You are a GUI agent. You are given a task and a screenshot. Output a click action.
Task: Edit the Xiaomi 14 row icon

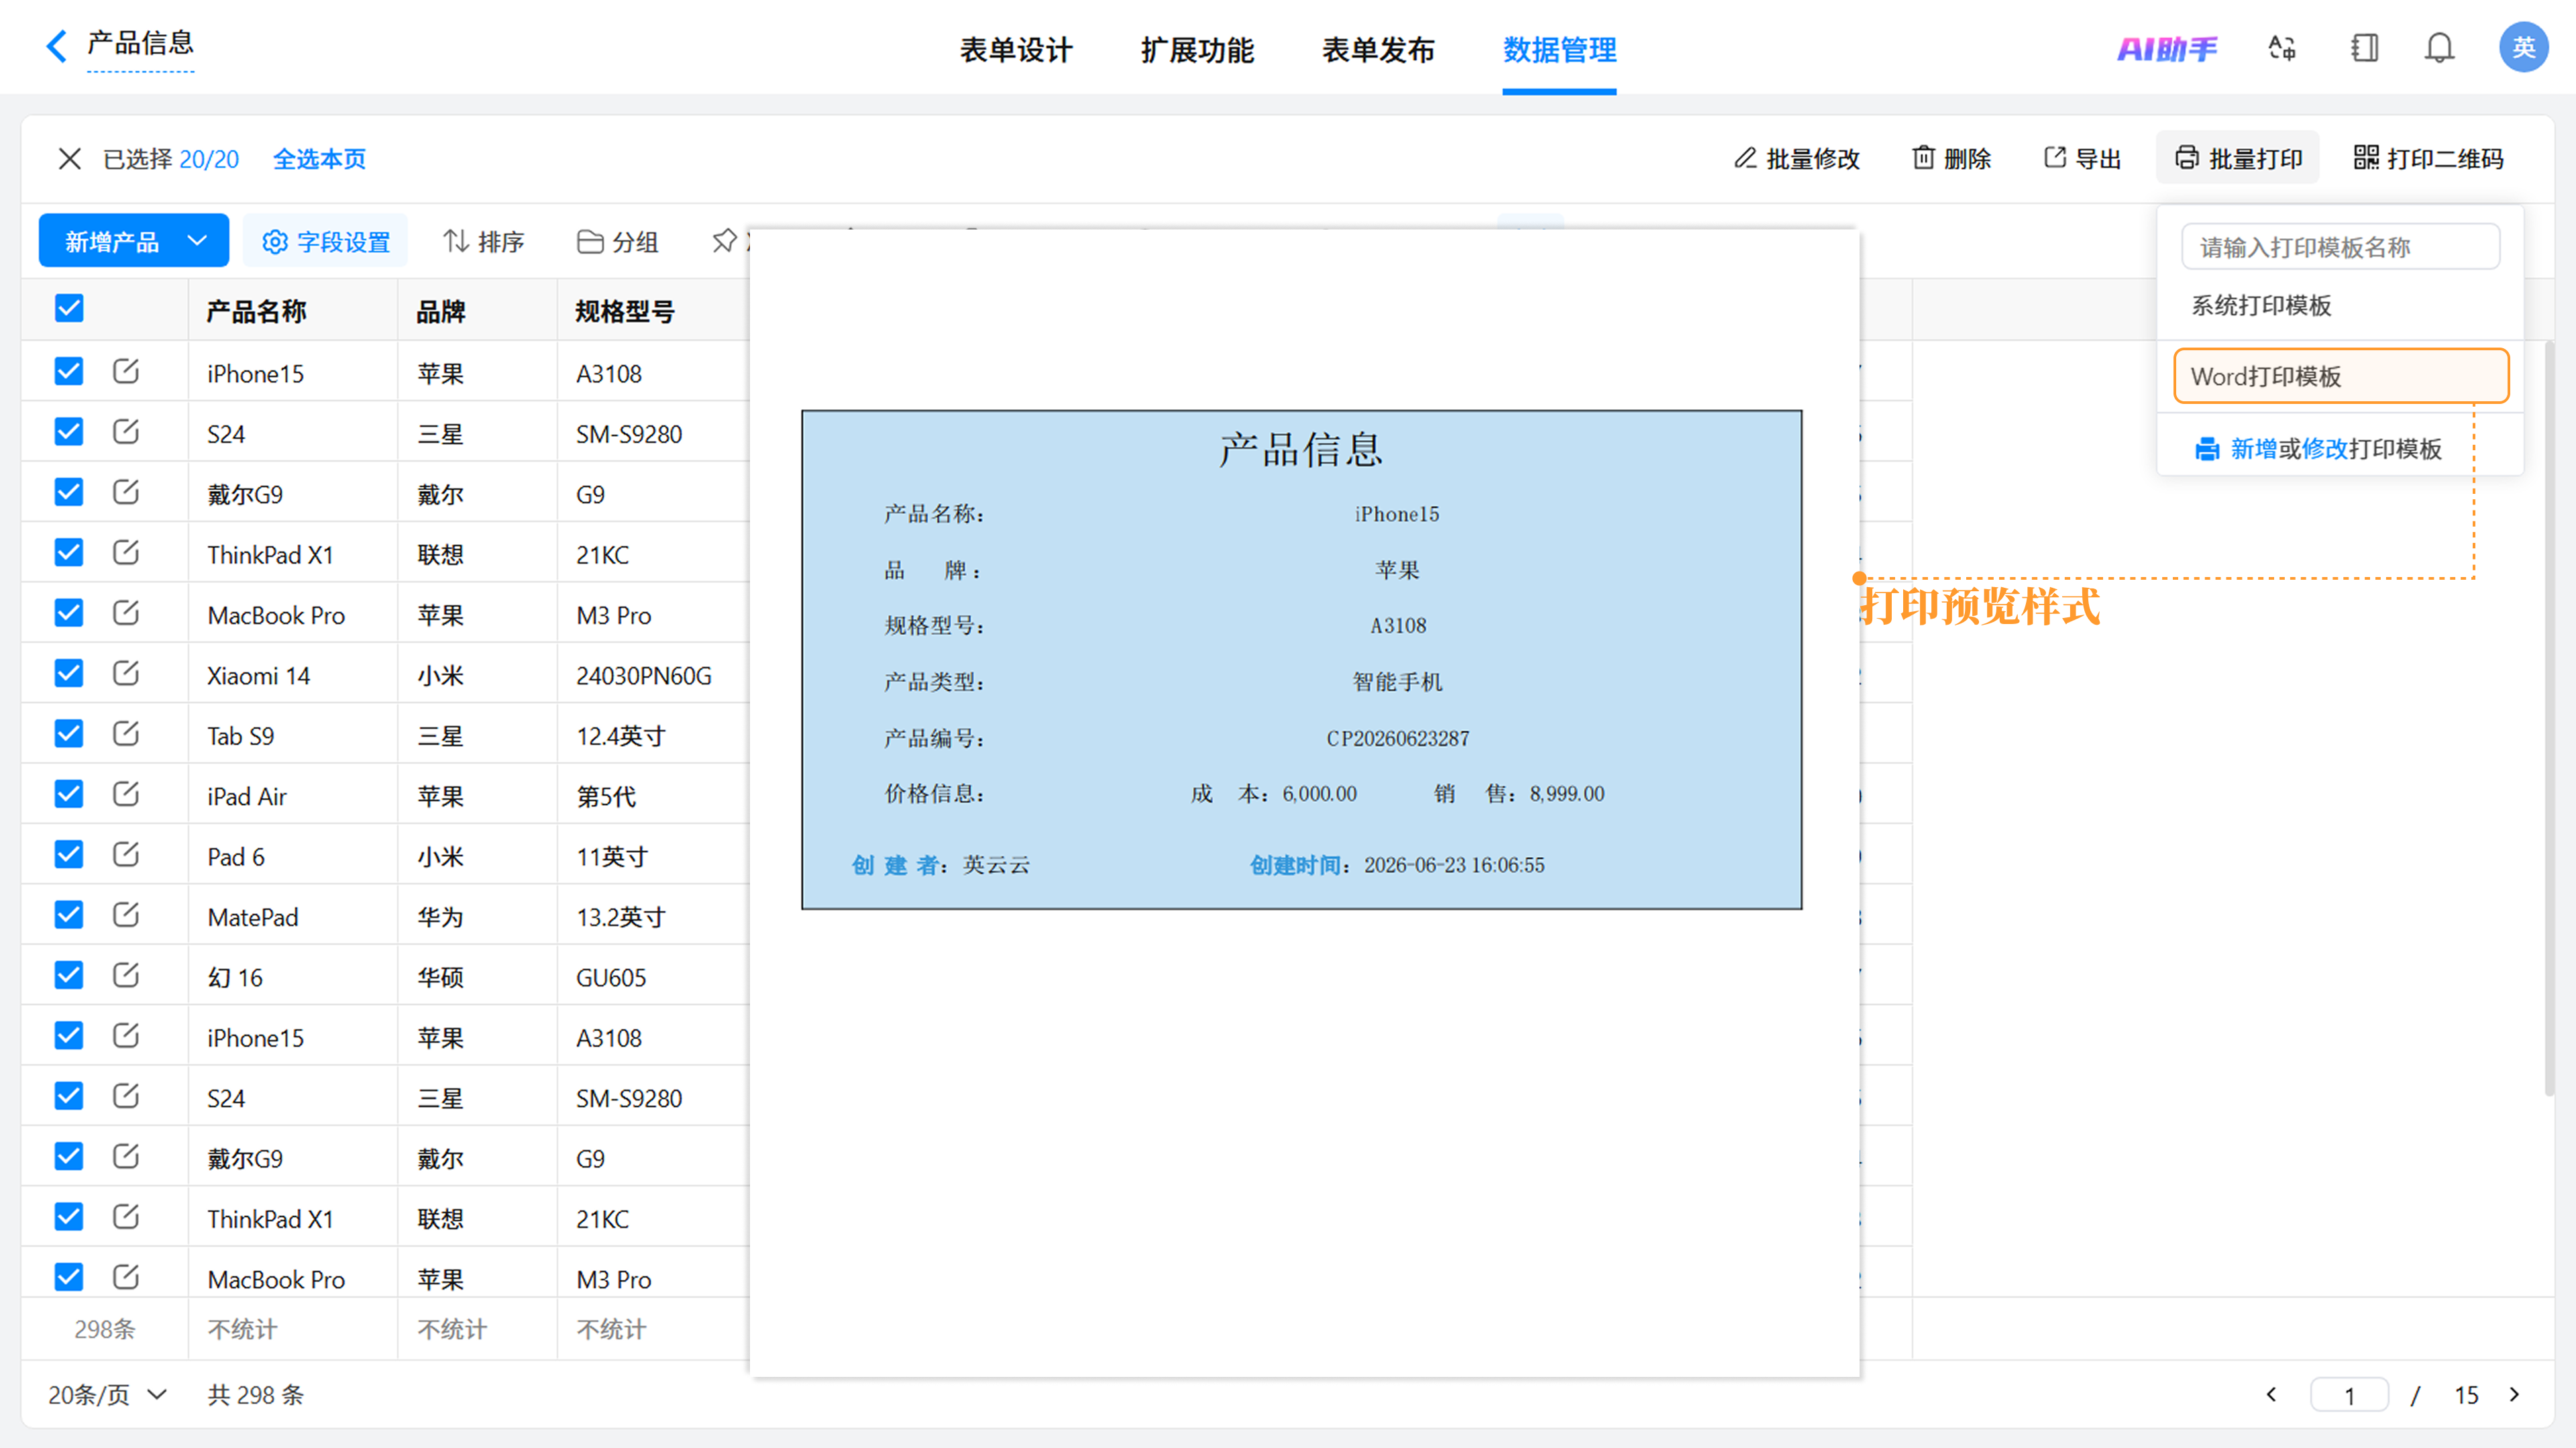point(126,674)
